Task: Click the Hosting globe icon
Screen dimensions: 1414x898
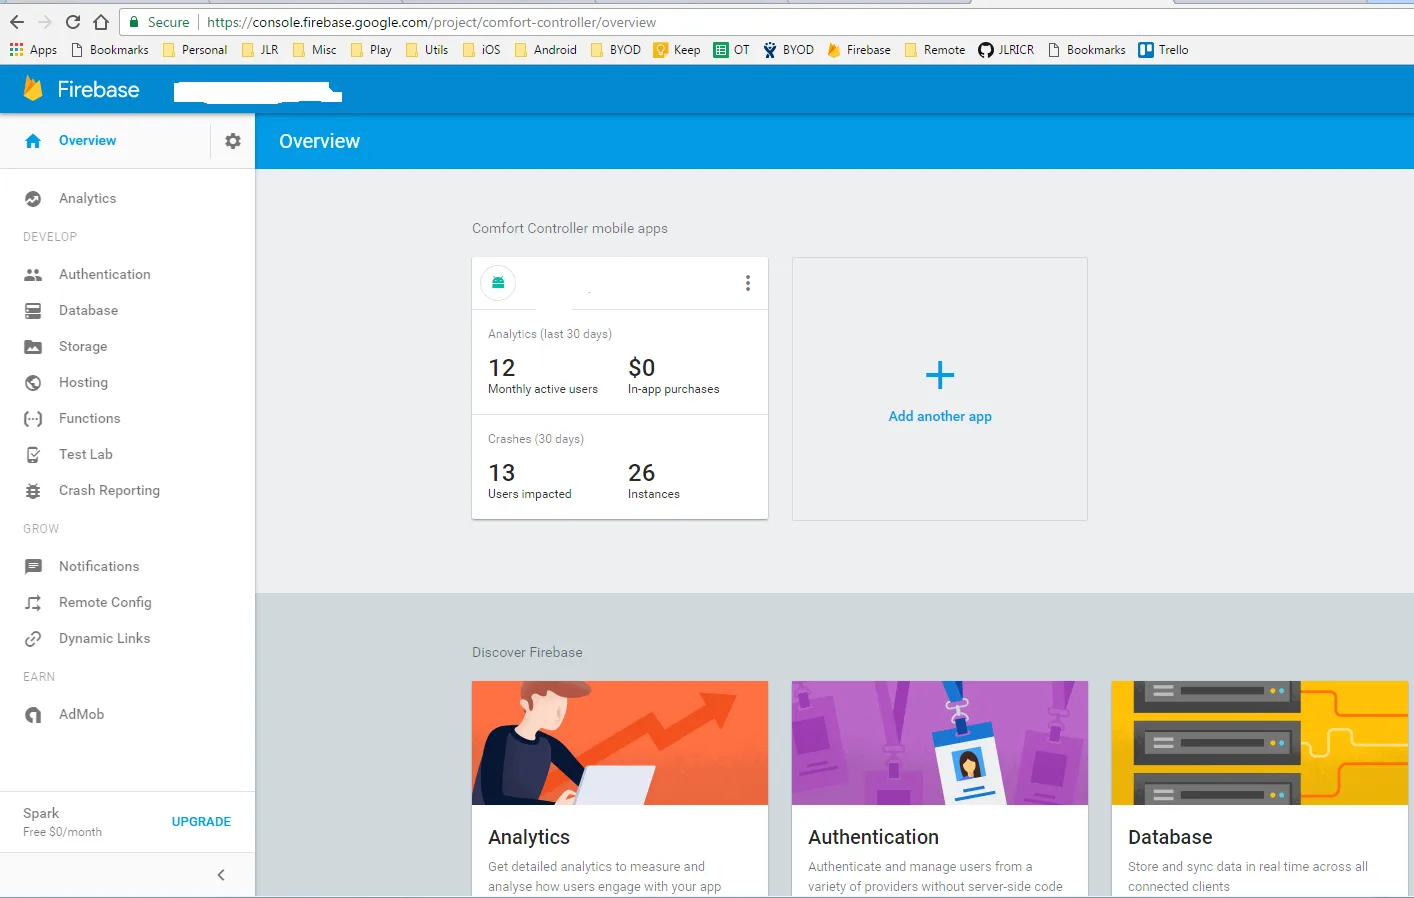Action: click(33, 383)
